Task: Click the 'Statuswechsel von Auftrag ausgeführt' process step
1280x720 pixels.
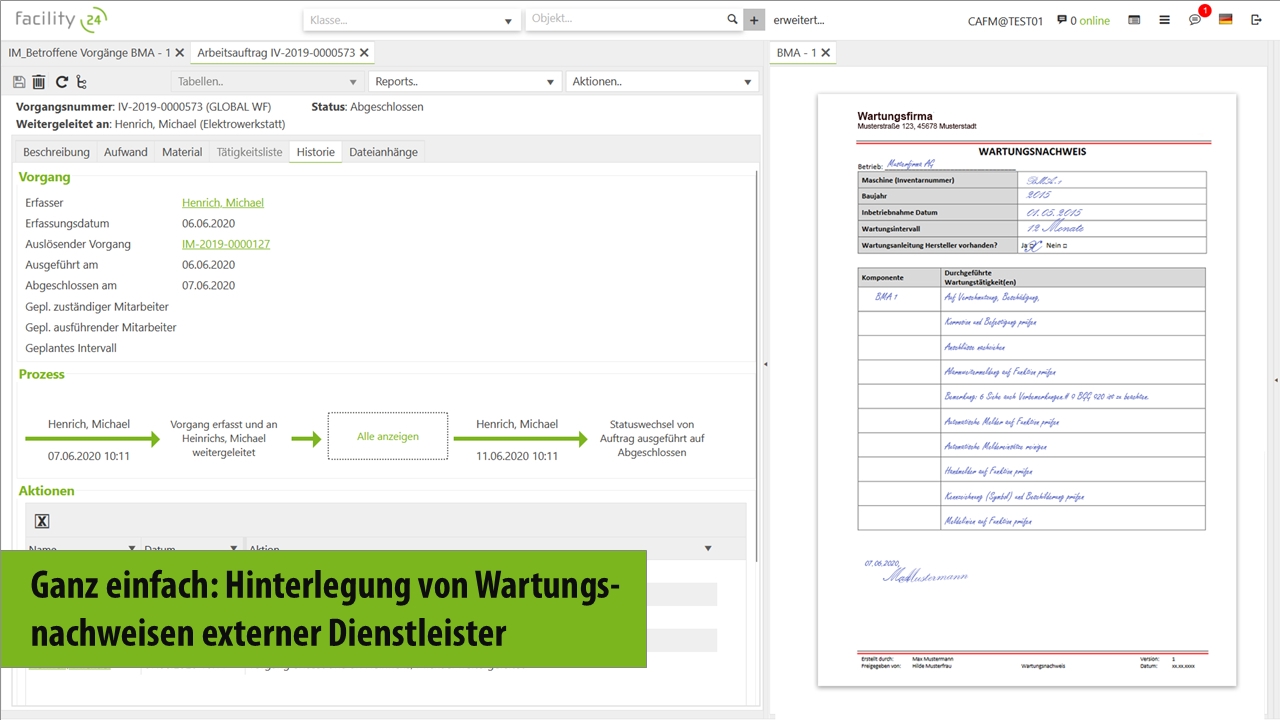Action: click(653, 438)
